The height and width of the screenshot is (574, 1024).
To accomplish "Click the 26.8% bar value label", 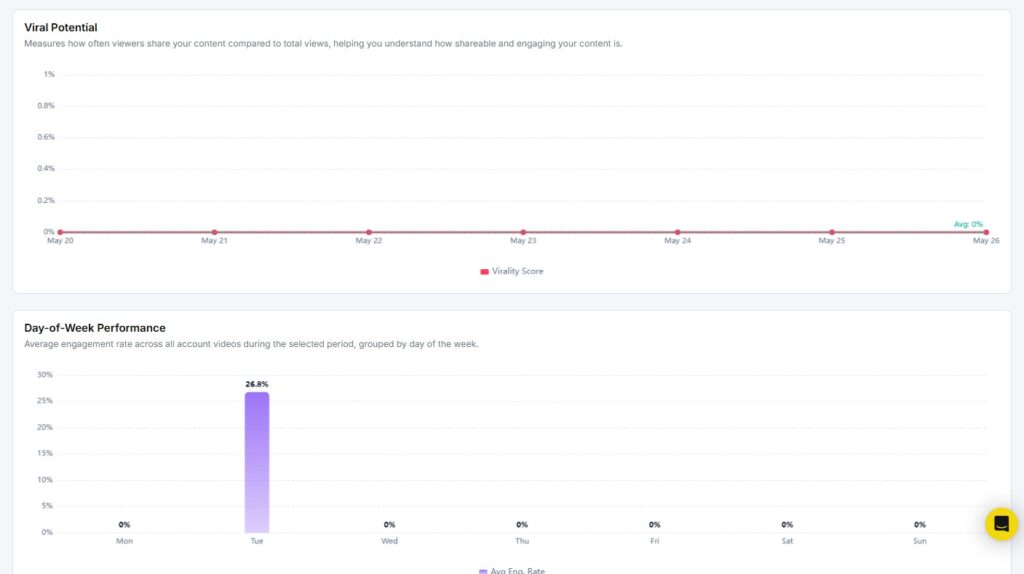I will pos(257,384).
